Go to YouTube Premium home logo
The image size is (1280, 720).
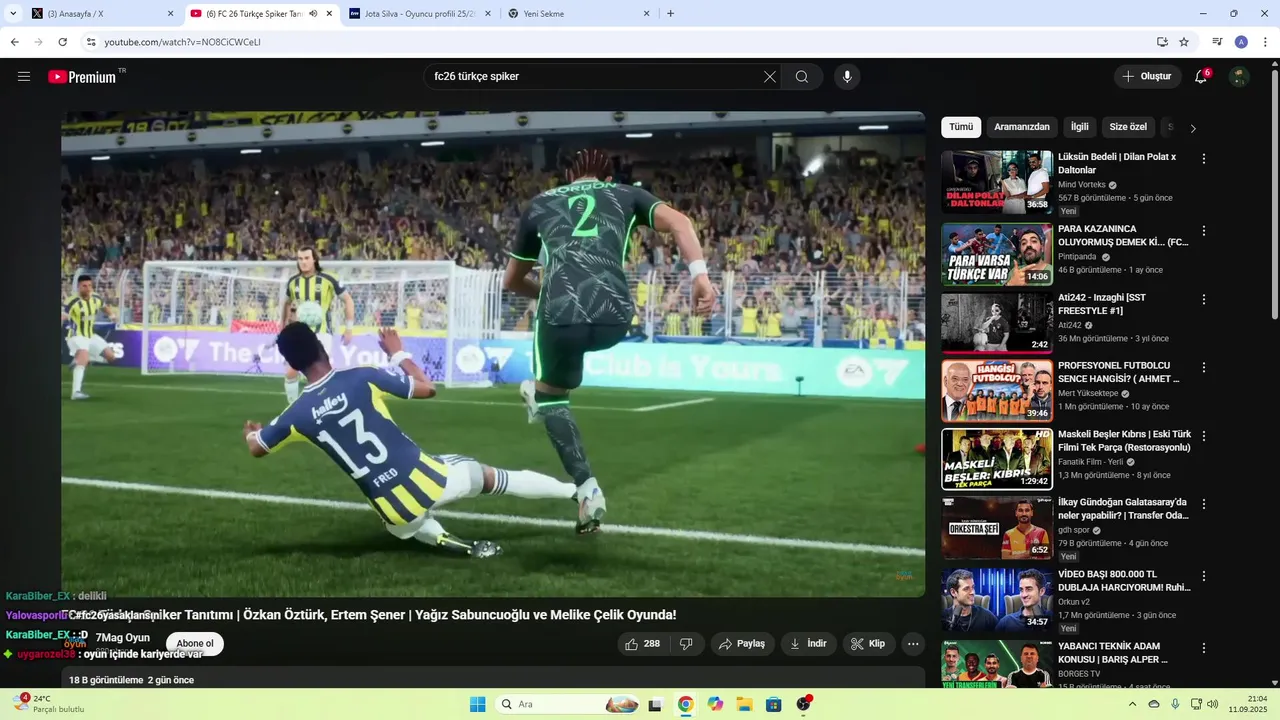click(82, 77)
